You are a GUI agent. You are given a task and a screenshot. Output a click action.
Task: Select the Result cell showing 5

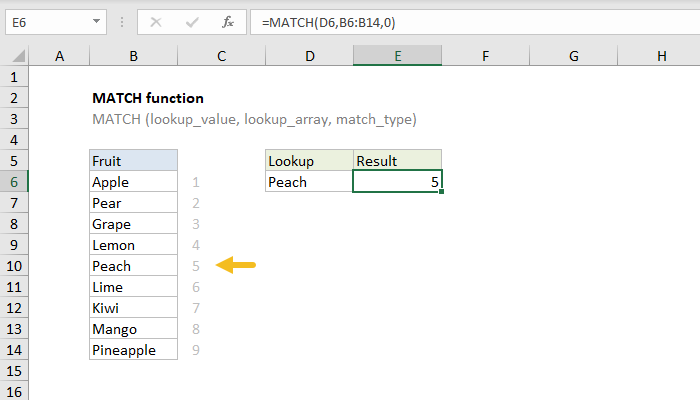(x=397, y=182)
